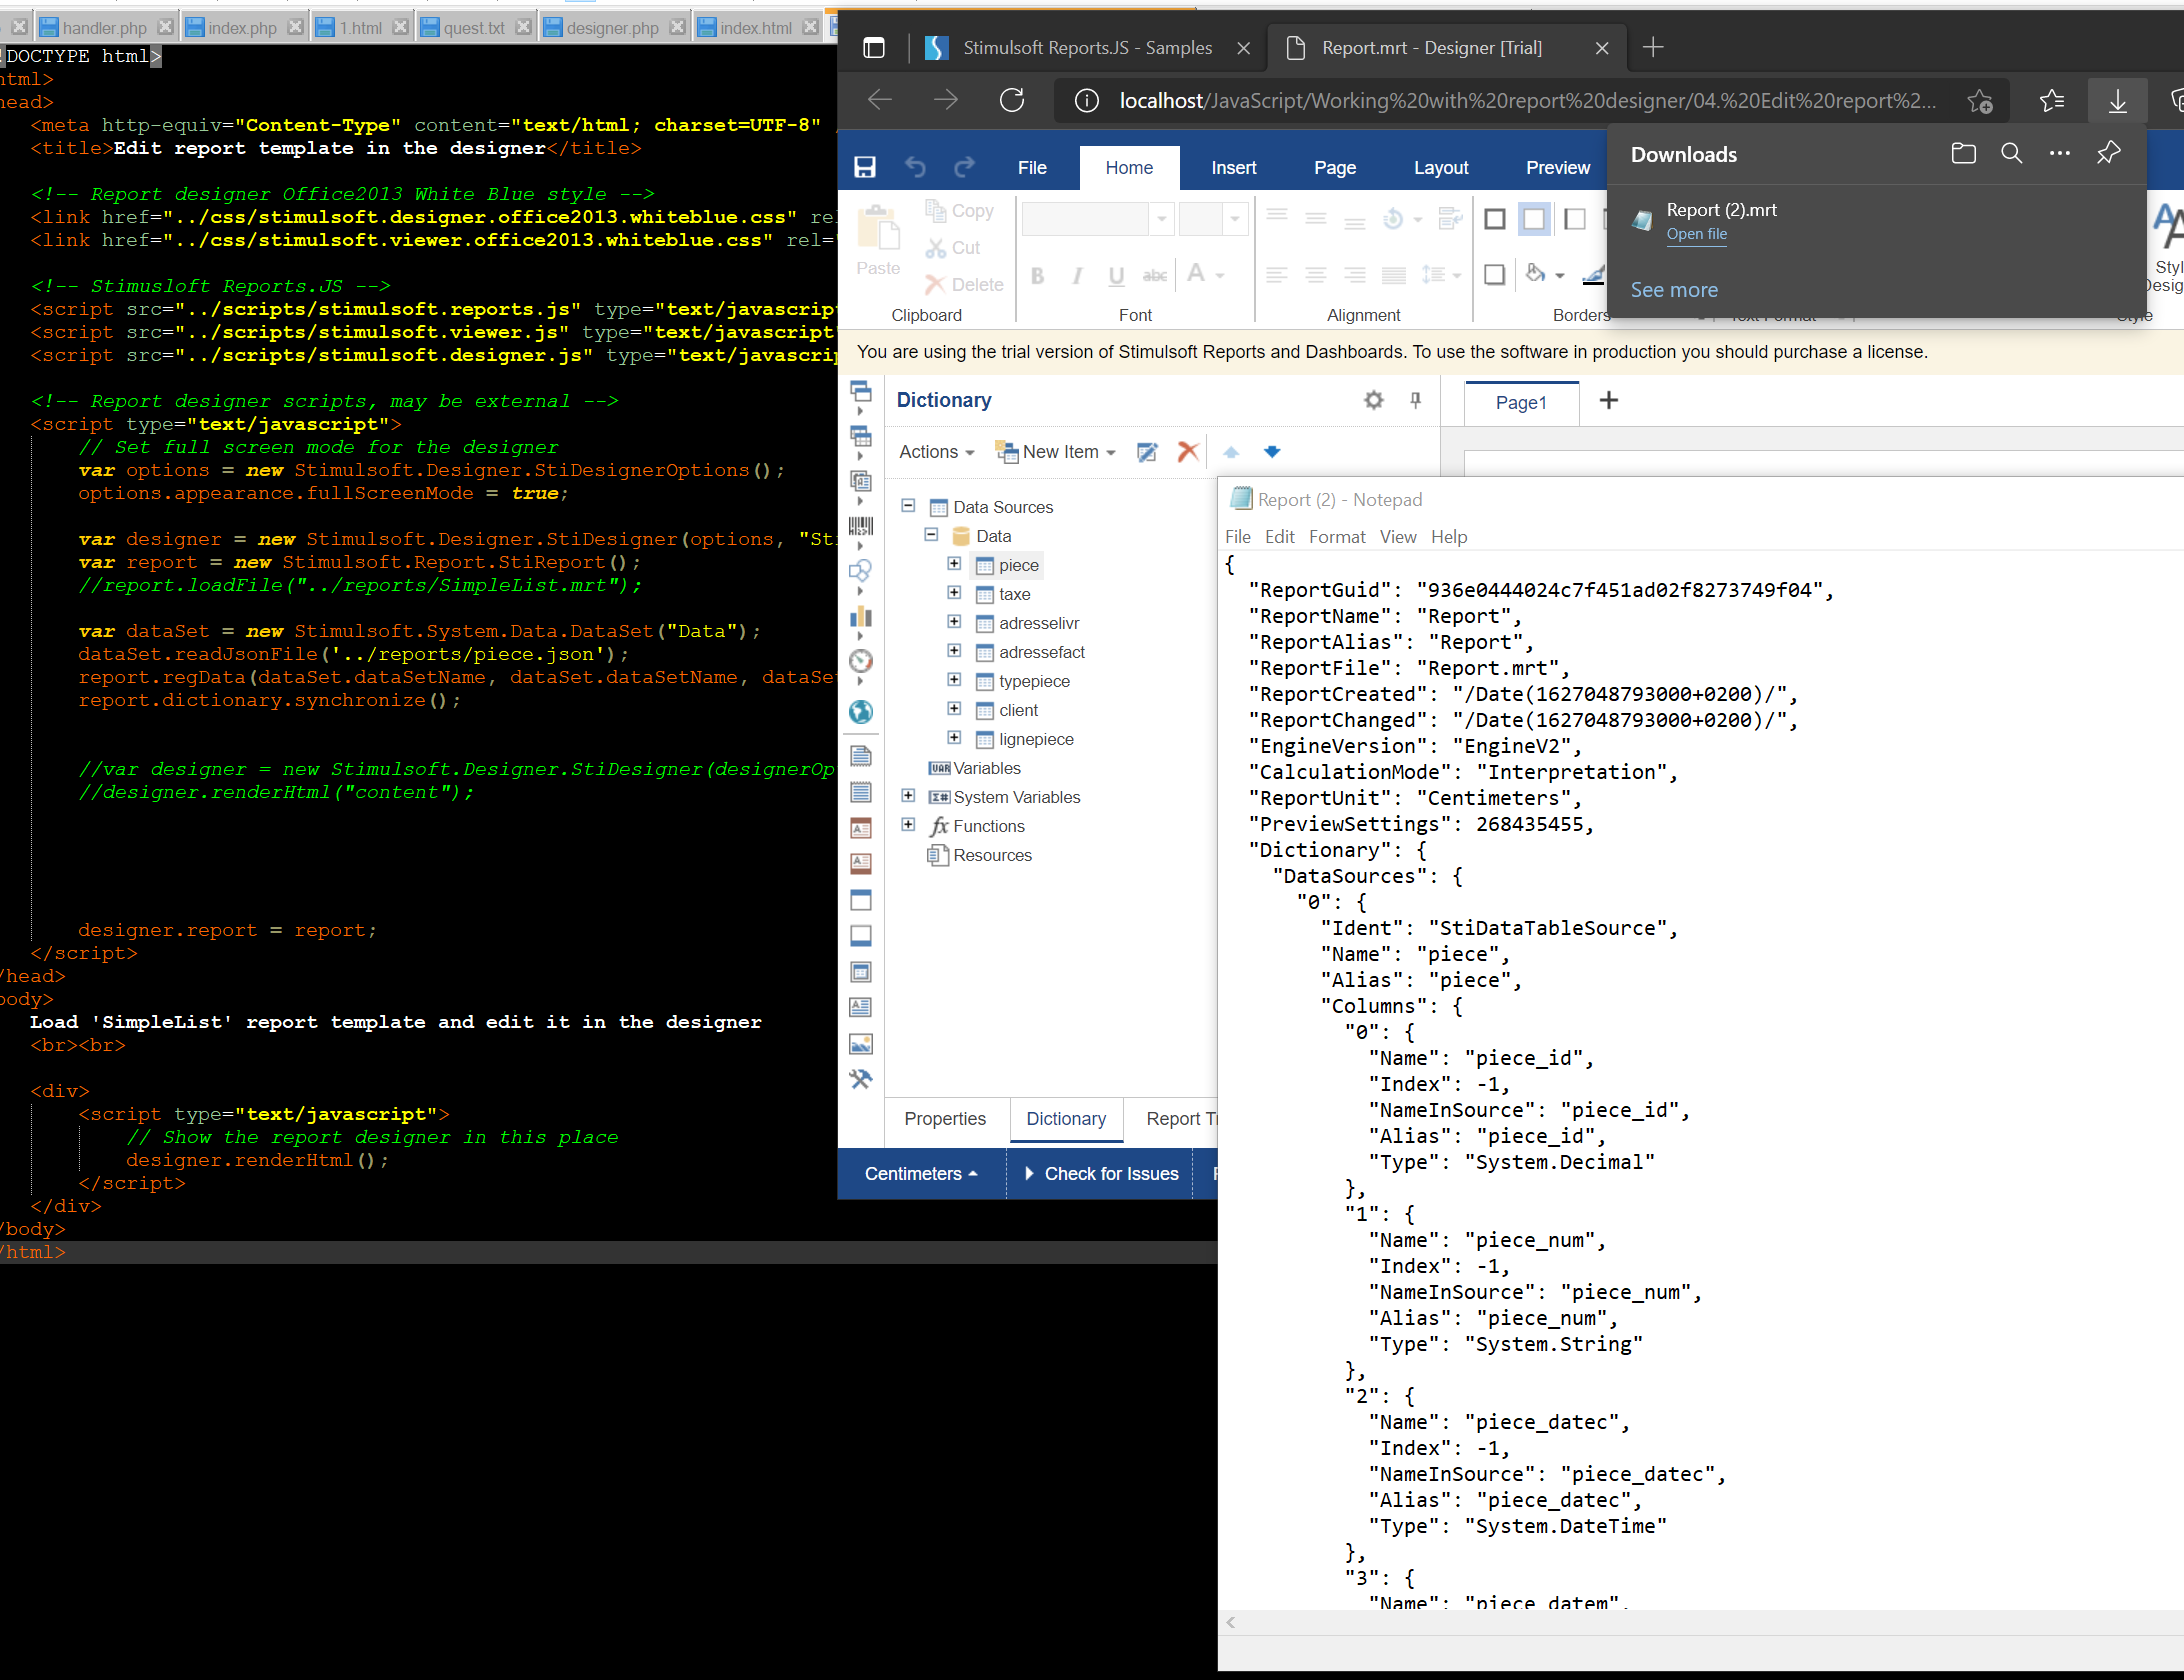Search downloads with the magnifier icon
Viewport: 2184px width, 1680px height.
[2011, 153]
